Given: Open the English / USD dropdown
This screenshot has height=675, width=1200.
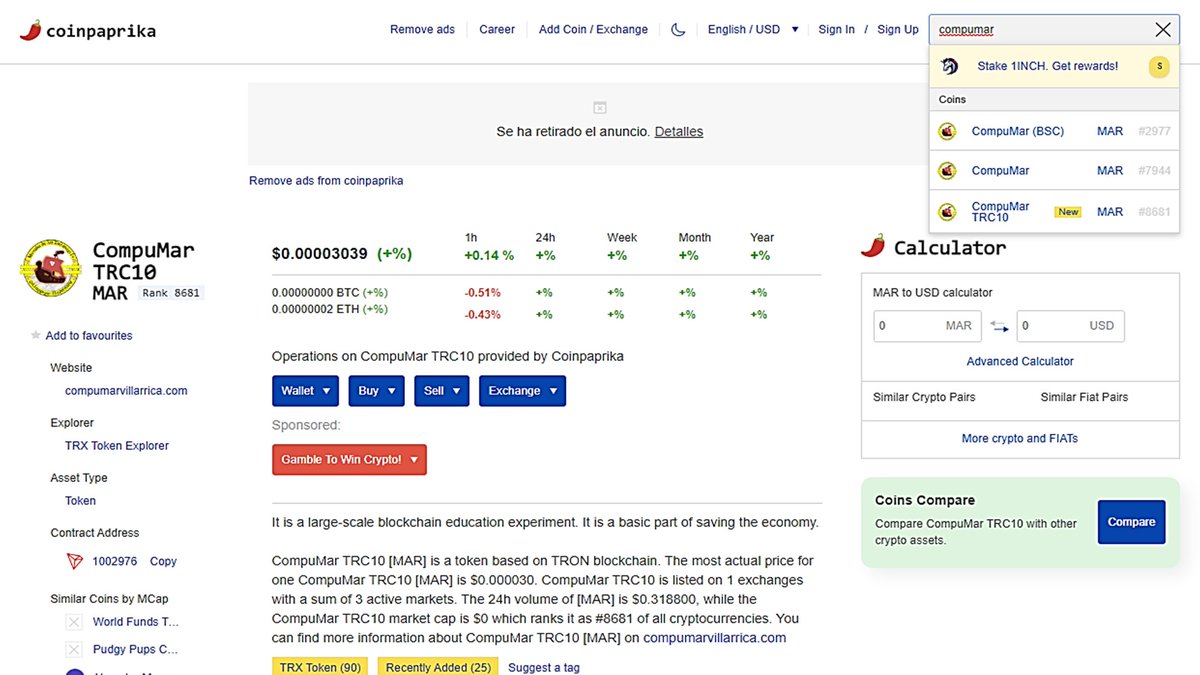Looking at the screenshot, I should [753, 30].
